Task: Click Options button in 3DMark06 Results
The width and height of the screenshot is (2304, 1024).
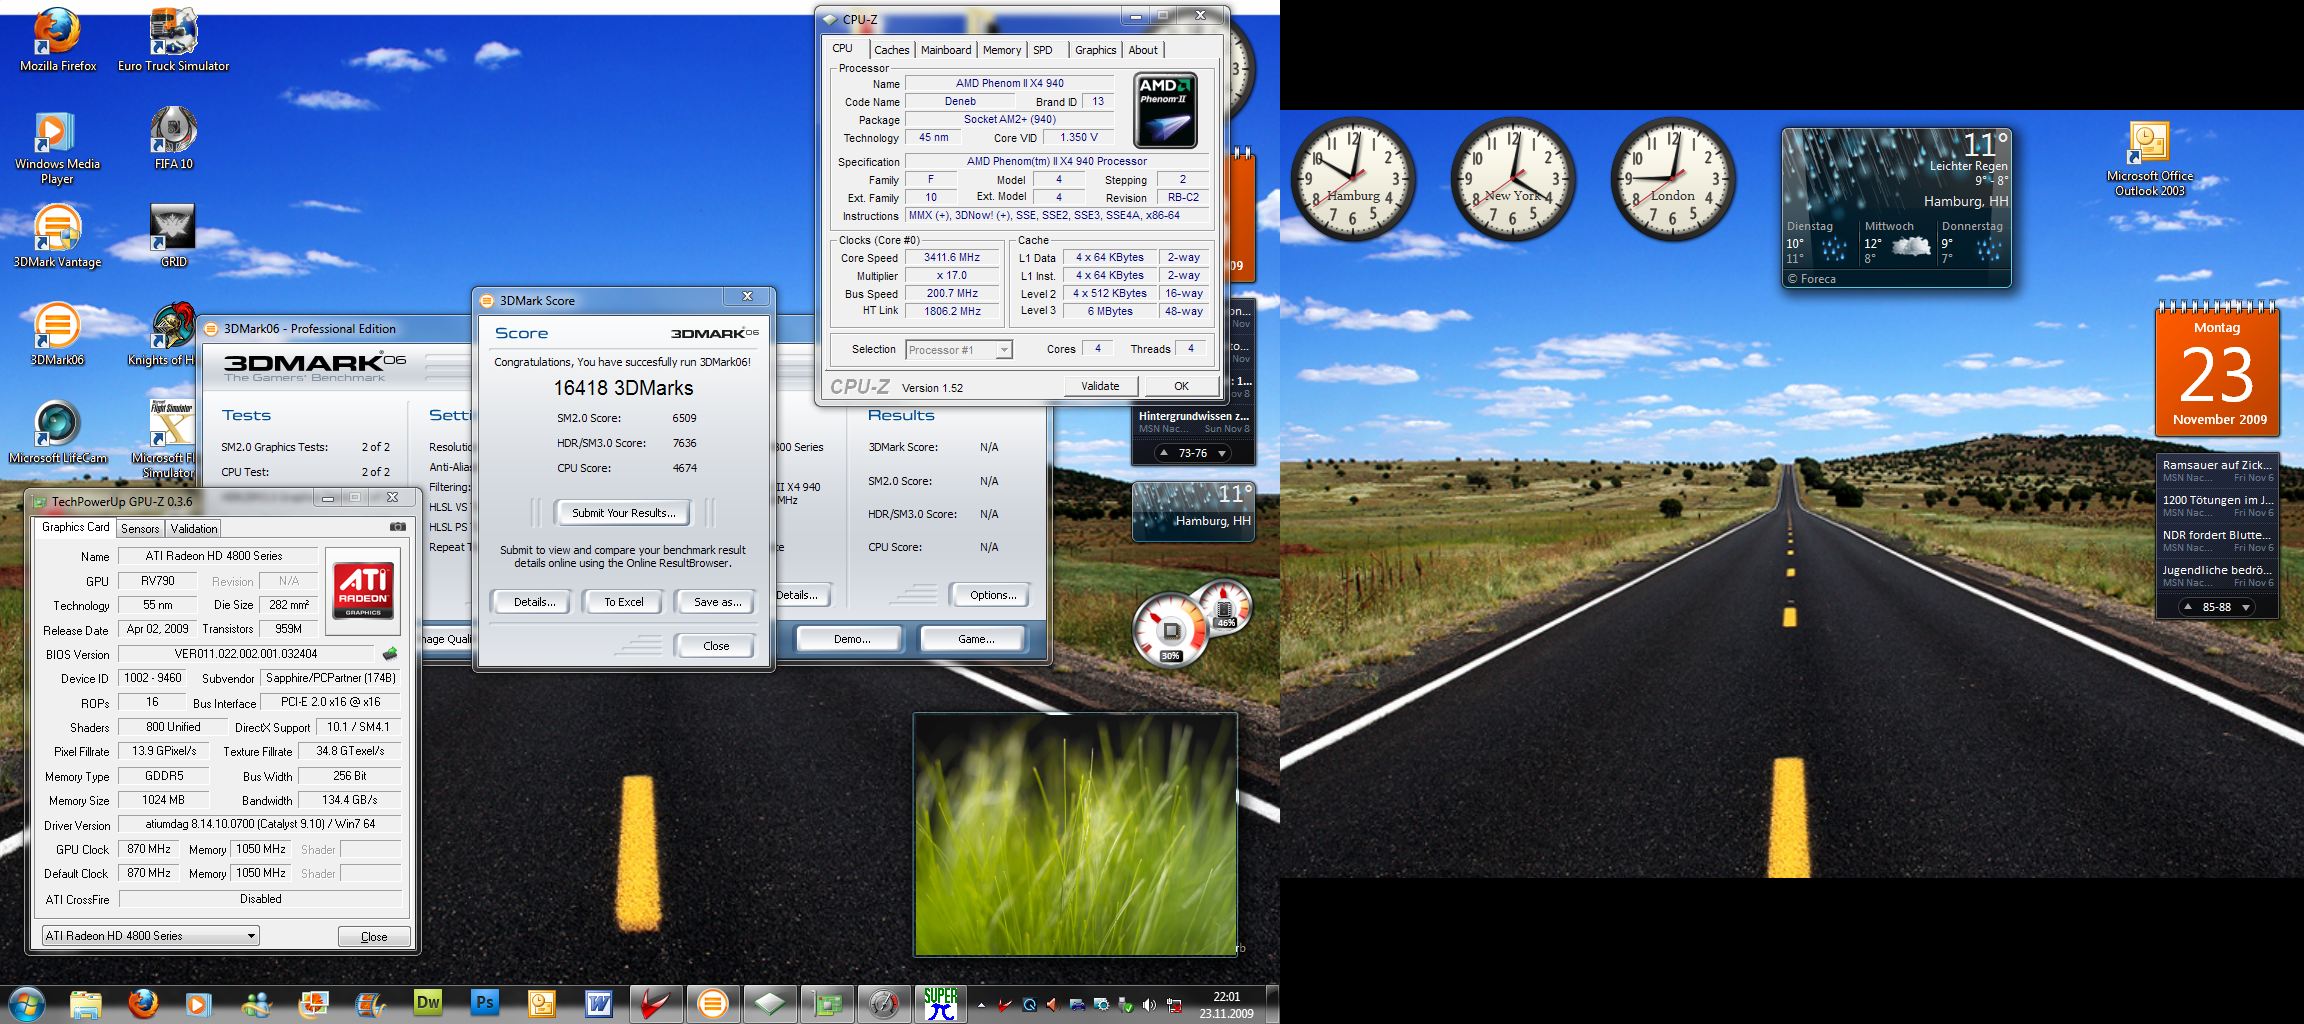Action: [993, 595]
